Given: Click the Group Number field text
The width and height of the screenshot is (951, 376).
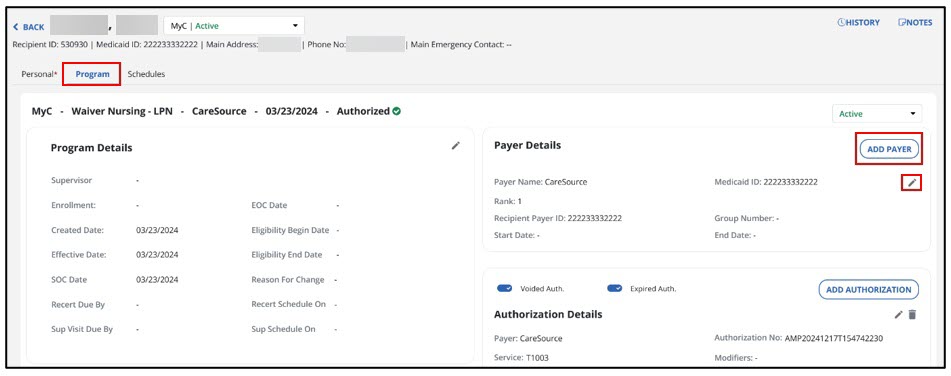Looking at the screenshot, I should [747, 218].
